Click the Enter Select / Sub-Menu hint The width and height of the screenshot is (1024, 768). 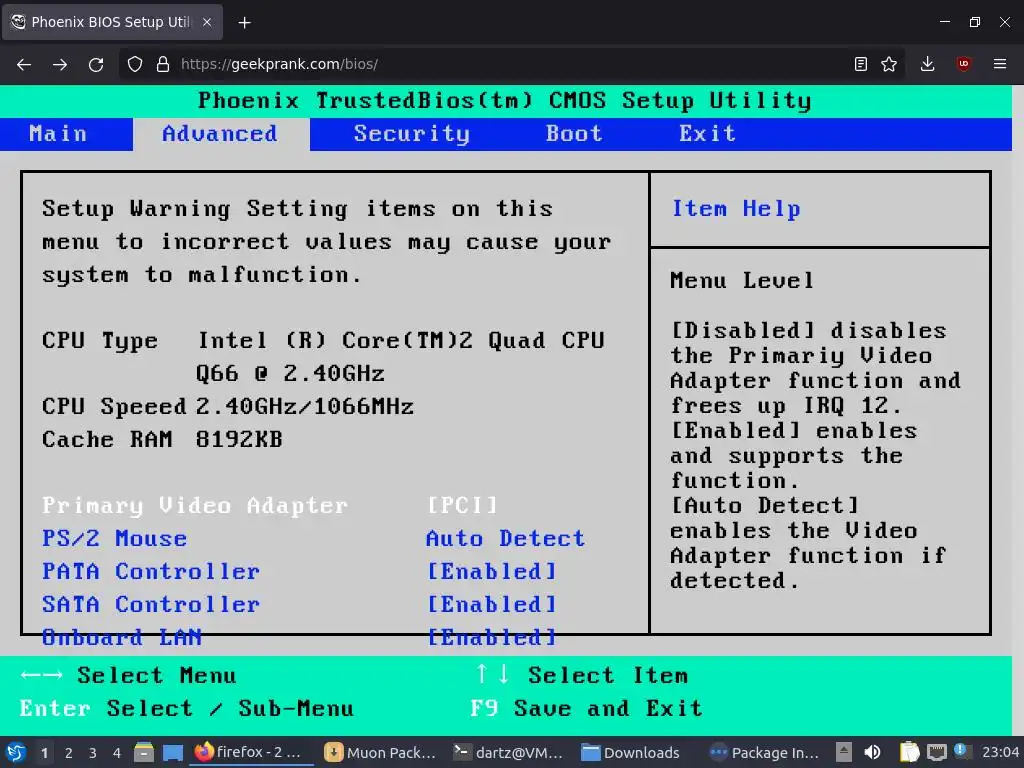click(187, 709)
